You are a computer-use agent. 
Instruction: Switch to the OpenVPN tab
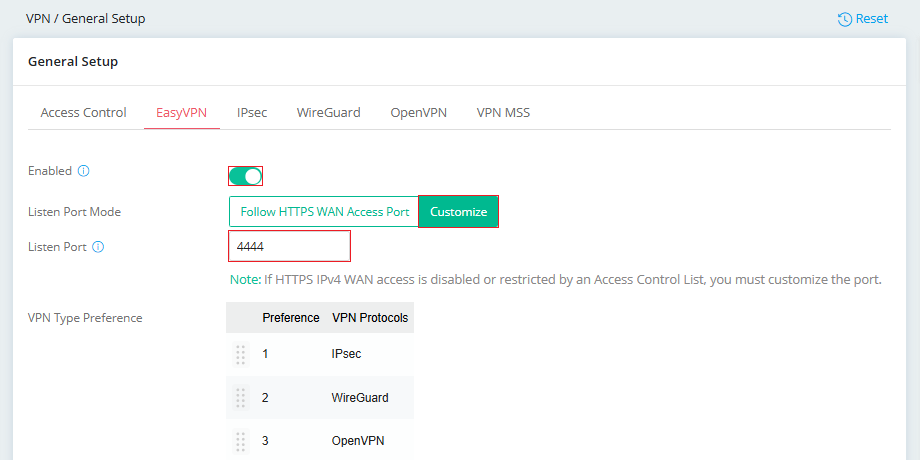(x=419, y=113)
